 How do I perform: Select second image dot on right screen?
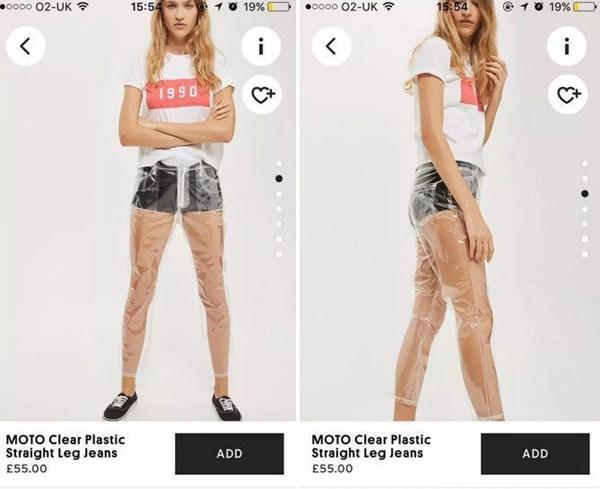pos(585,179)
